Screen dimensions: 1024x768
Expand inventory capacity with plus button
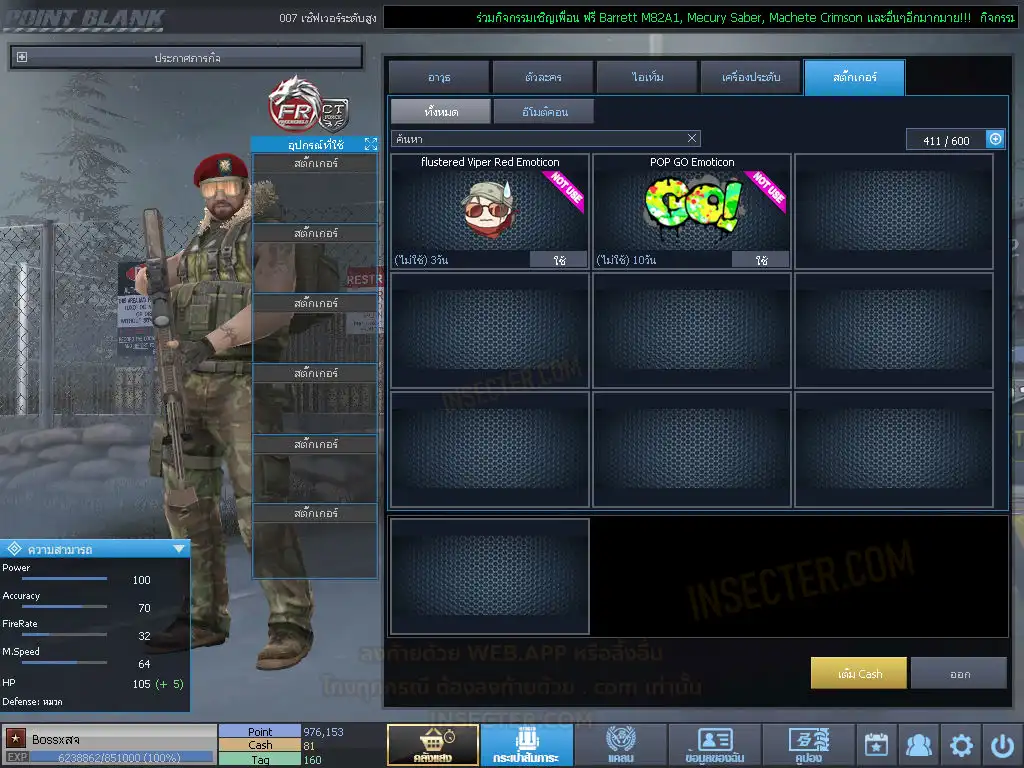[995, 139]
